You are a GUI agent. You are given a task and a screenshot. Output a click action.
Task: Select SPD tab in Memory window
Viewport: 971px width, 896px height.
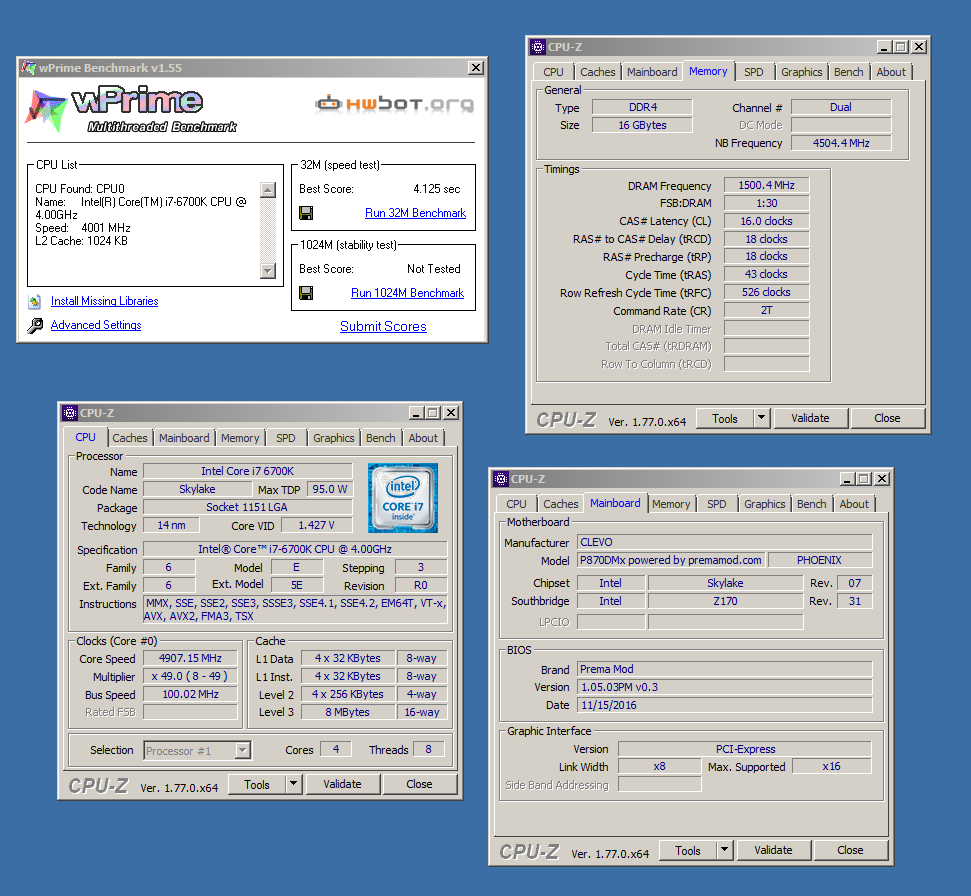(x=754, y=72)
